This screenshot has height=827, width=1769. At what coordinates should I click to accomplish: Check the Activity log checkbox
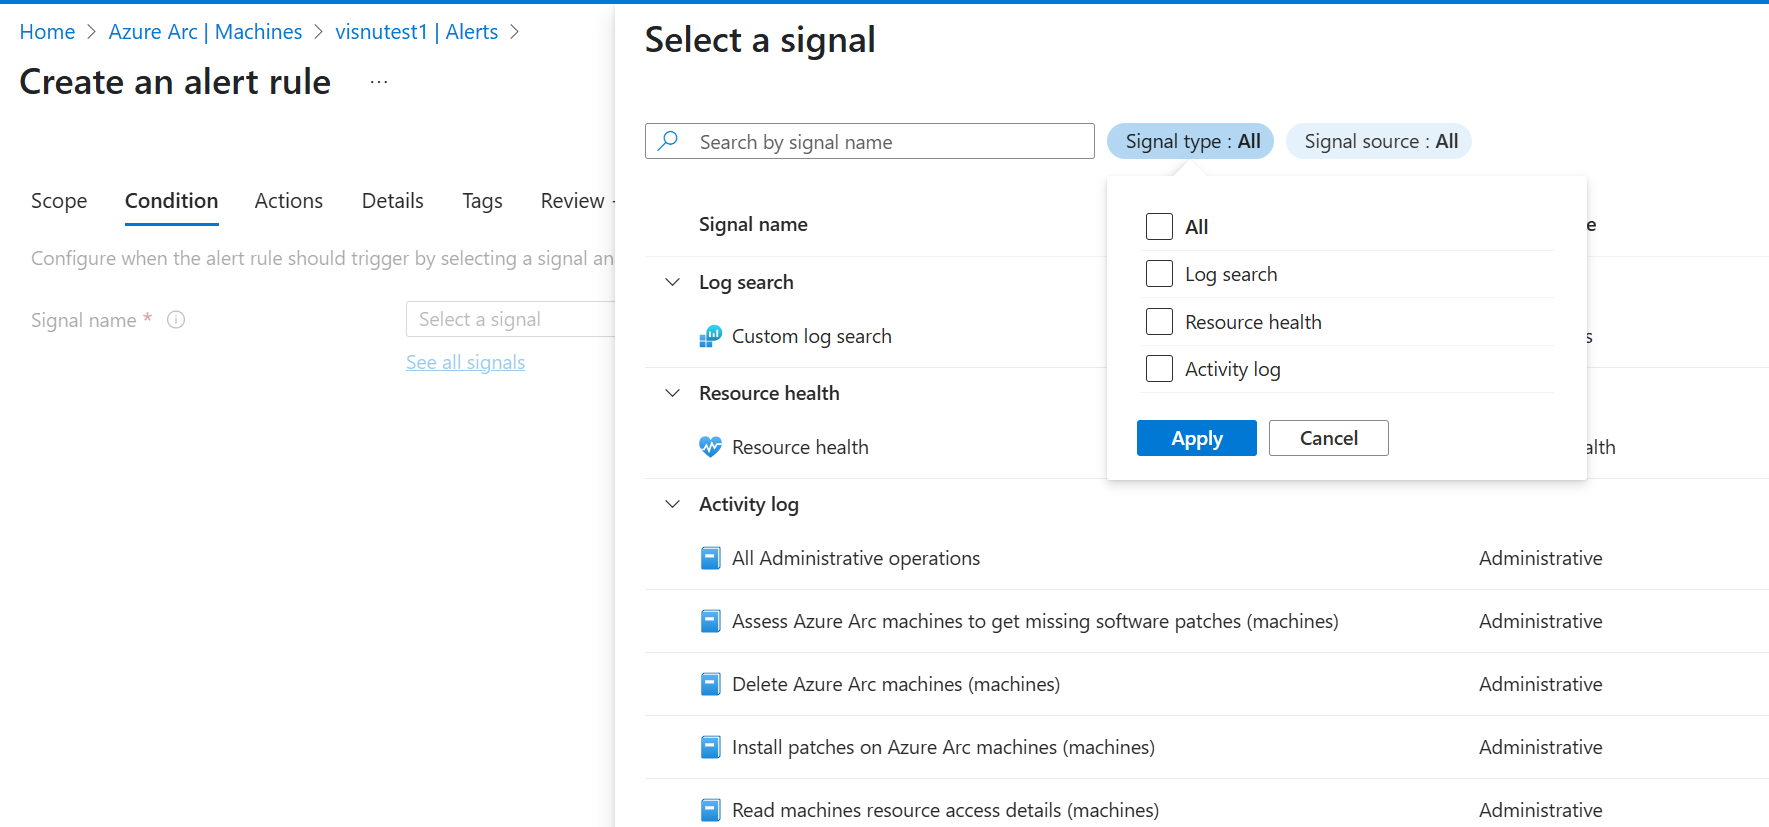1159,368
